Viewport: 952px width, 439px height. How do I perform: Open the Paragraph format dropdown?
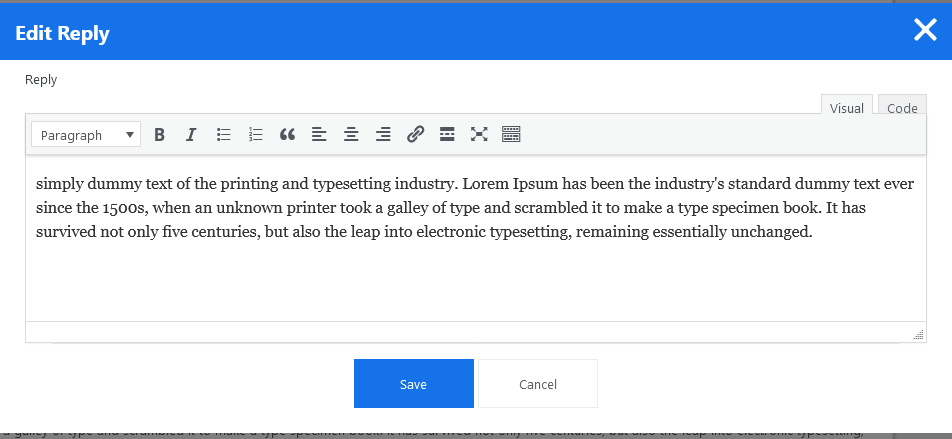(86, 135)
